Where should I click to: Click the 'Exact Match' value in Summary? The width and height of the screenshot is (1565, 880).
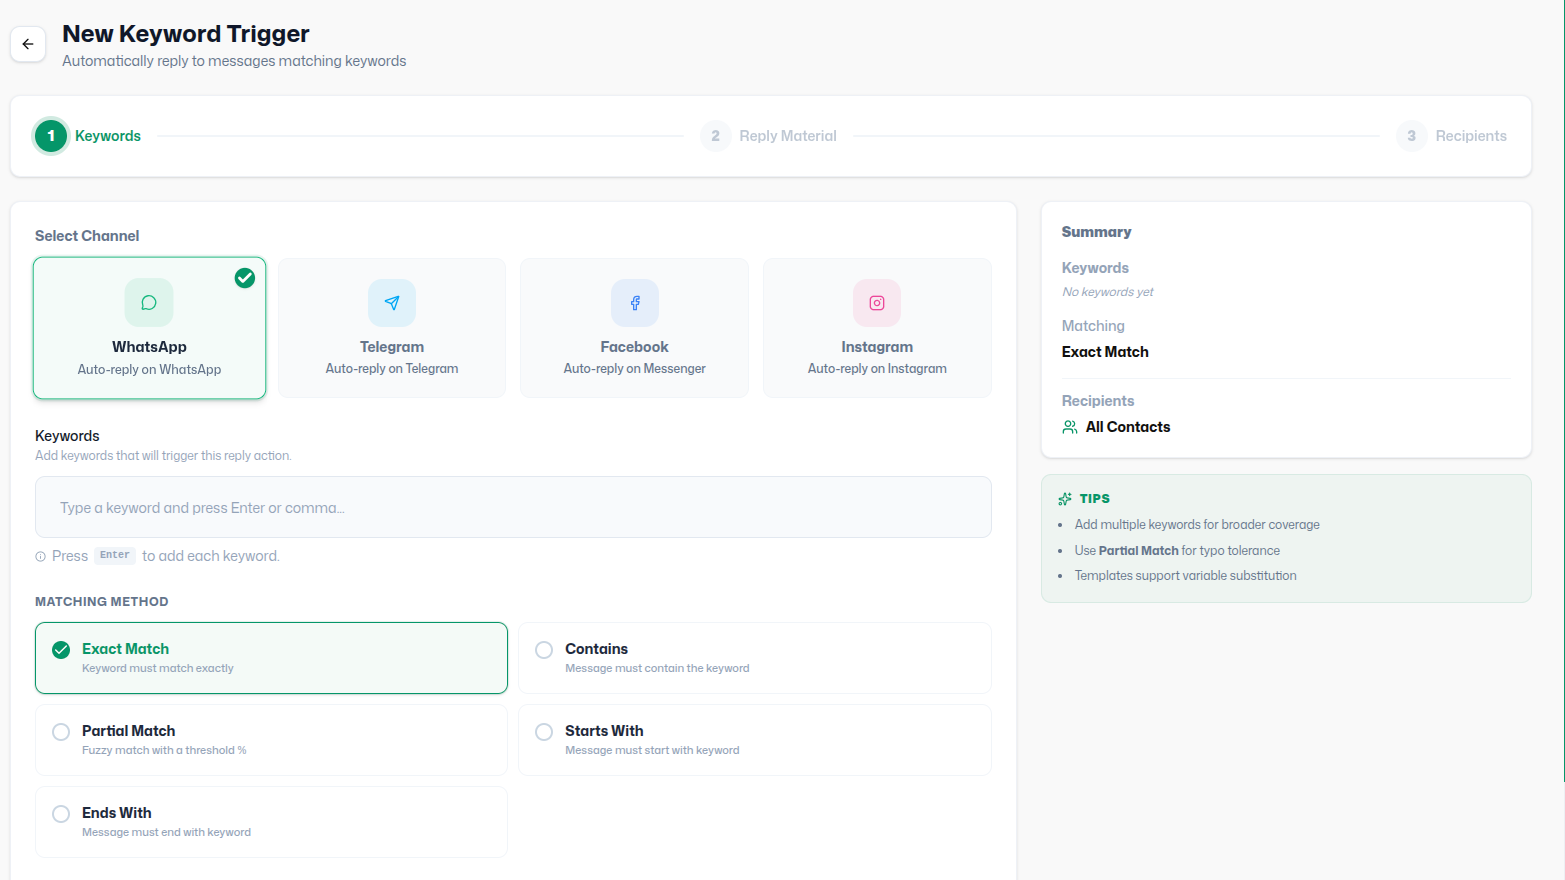[x=1105, y=352]
